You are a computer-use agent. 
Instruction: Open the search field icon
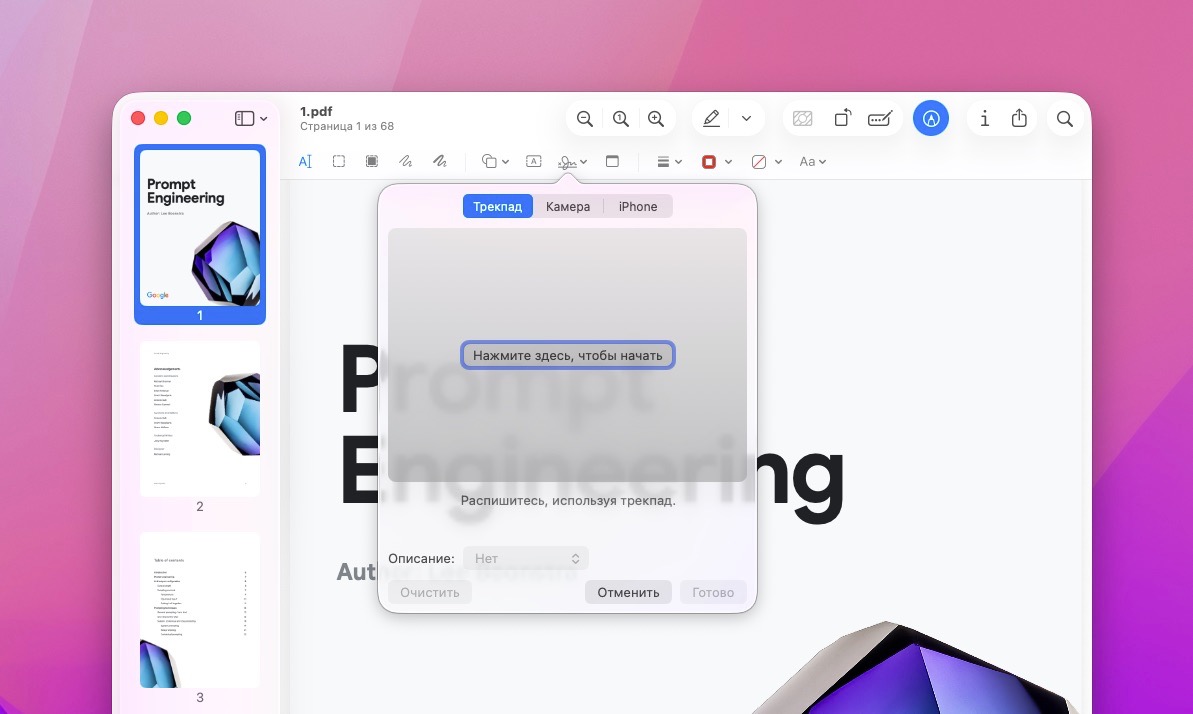pyautogui.click(x=1065, y=119)
